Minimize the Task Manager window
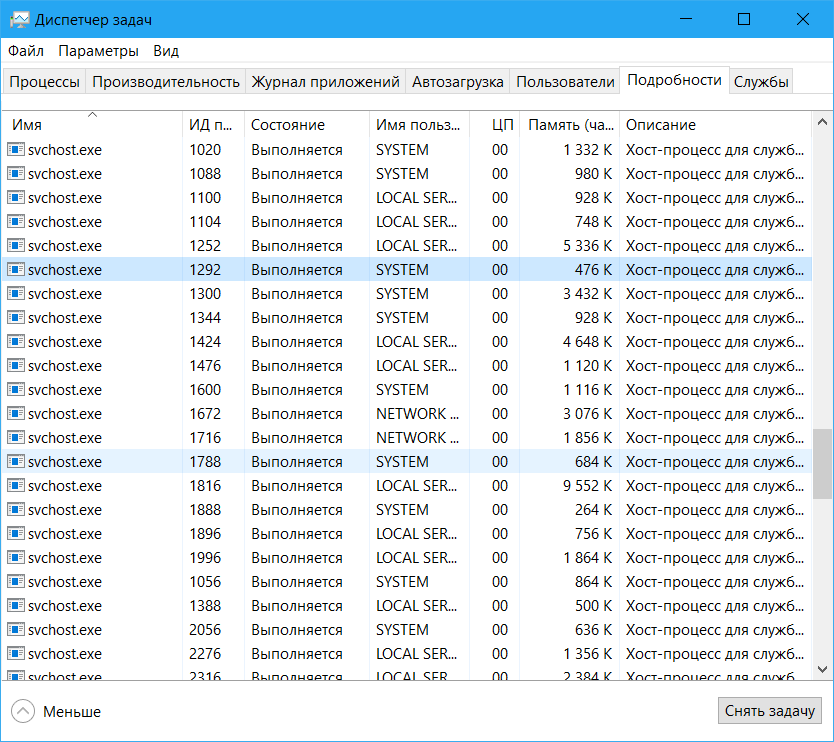 [686, 19]
